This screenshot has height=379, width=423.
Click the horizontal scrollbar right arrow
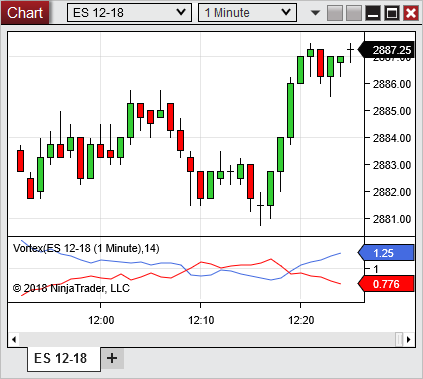pyautogui.click(x=409, y=340)
